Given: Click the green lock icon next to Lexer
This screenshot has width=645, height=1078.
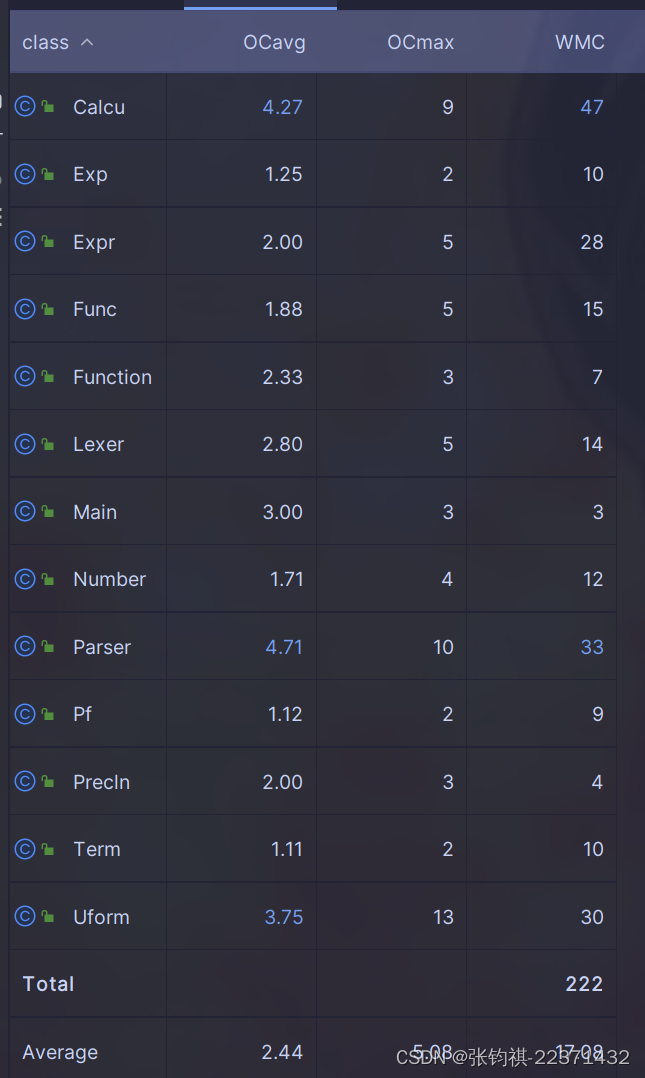Looking at the screenshot, I should click(48, 444).
